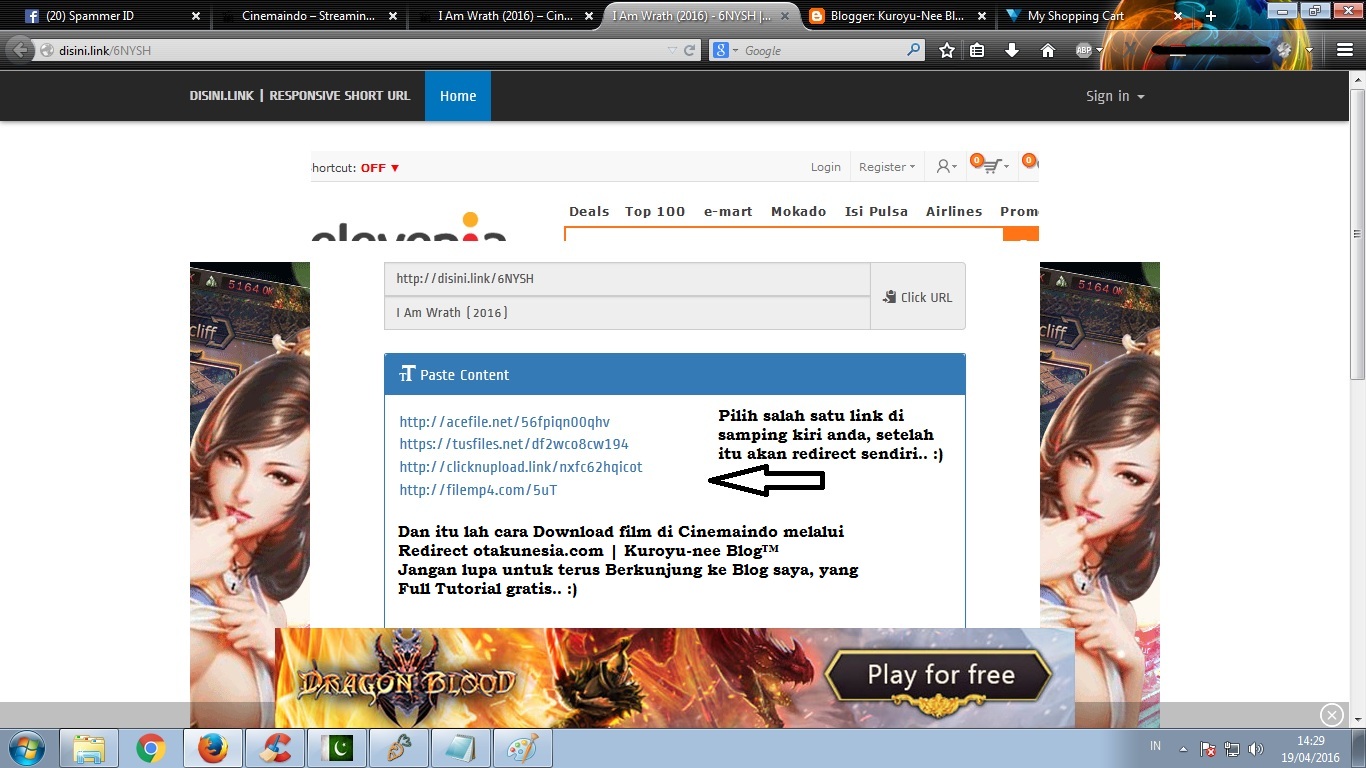Open the URL history dropdown arrow
This screenshot has width=1366, height=768.
pyautogui.click(x=672, y=50)
